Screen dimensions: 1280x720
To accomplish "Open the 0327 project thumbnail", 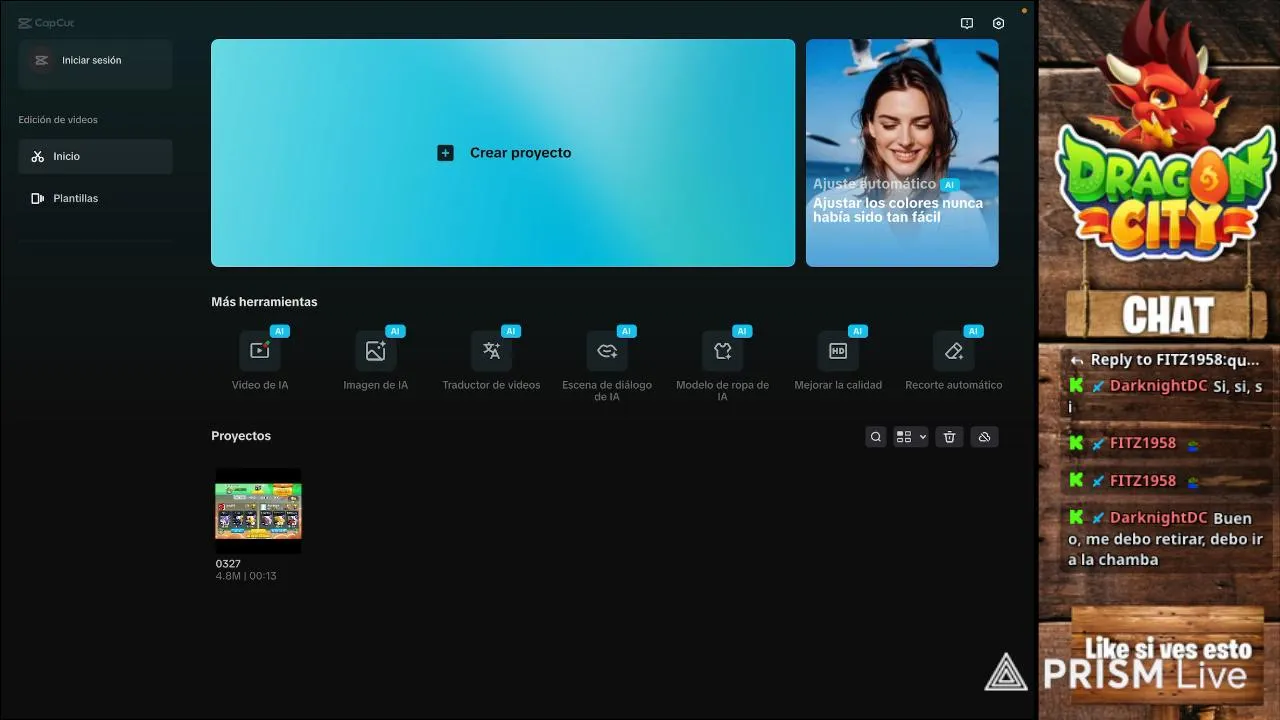I will click(x=258, y=511).
